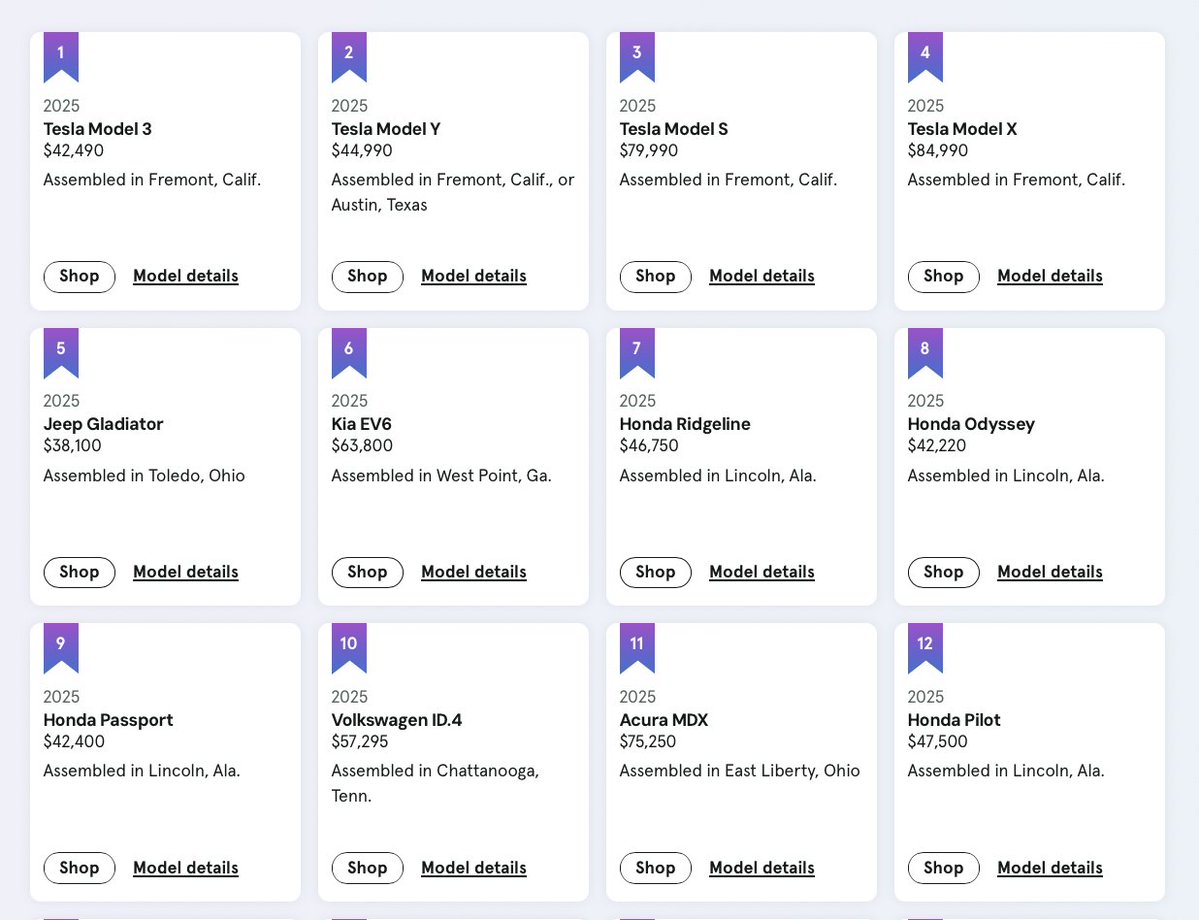This screenshot has height=920, width=1199.
Task: Click the $79,990 price
Action: point(648,151)
